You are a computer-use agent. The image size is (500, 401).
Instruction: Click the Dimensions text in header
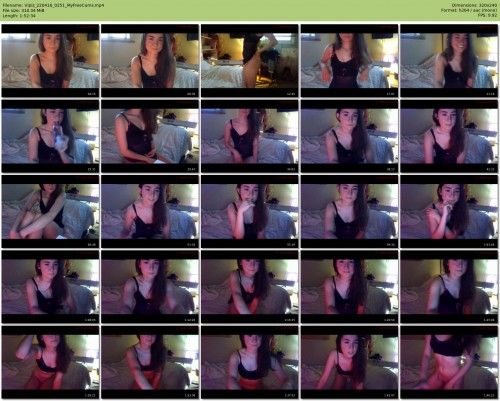pyautogui.click(x=474, y=5)
